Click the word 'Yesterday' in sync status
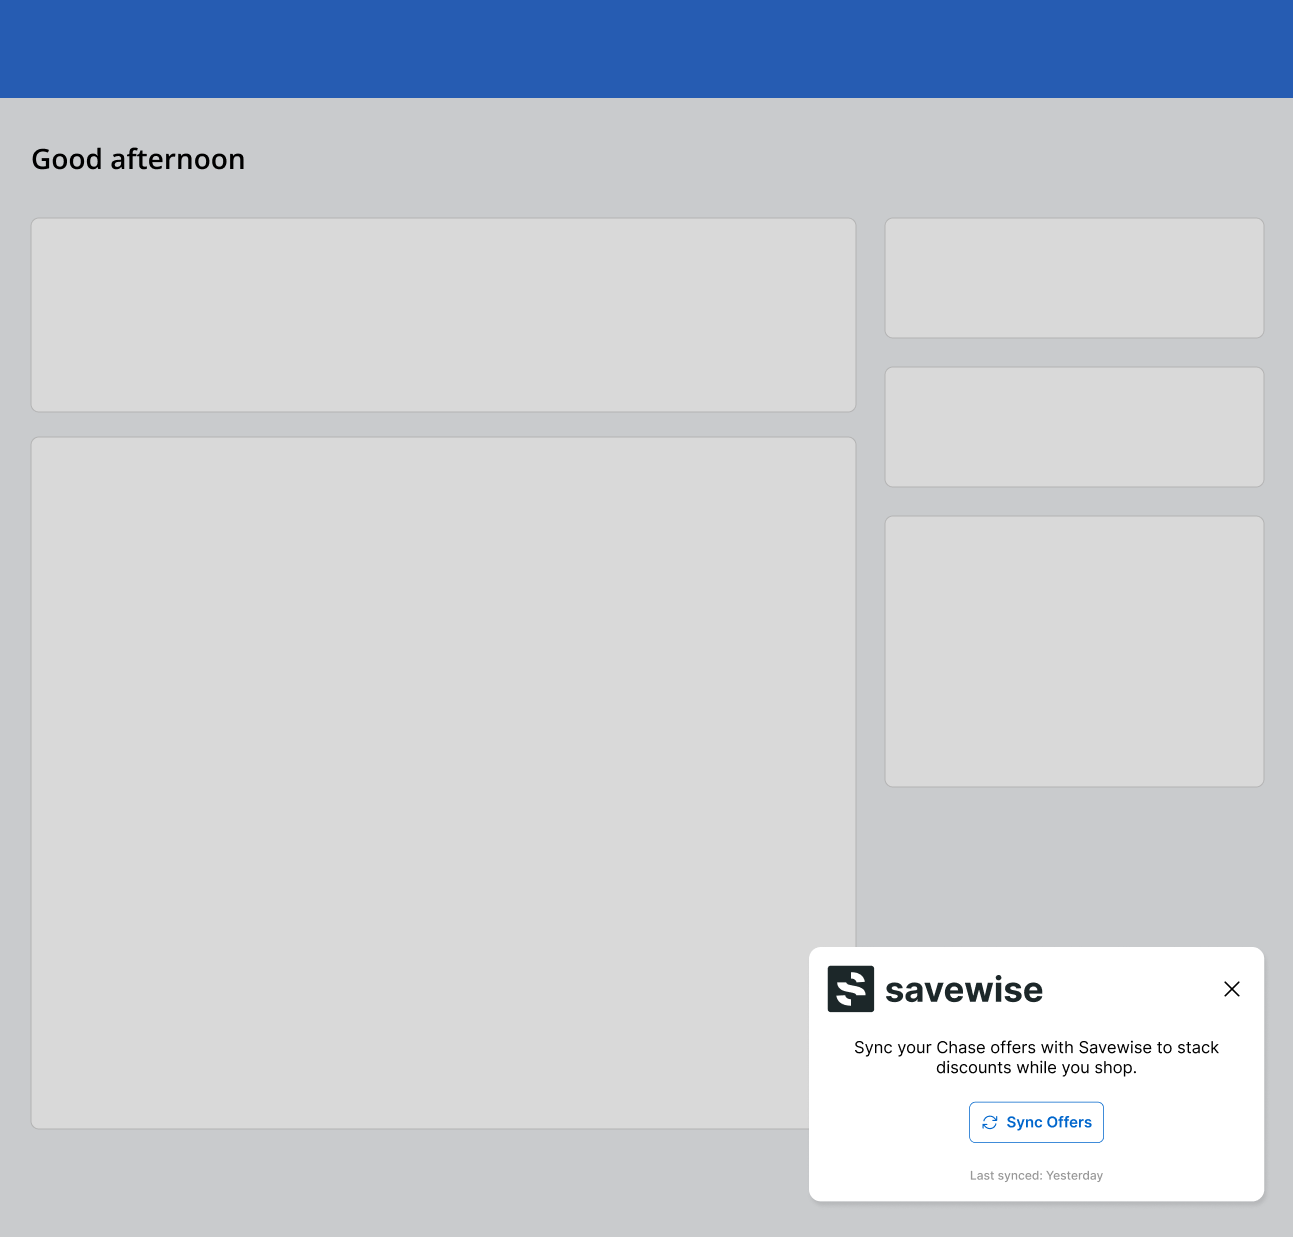The image size is (1293, 1237). (1074, 1175)
